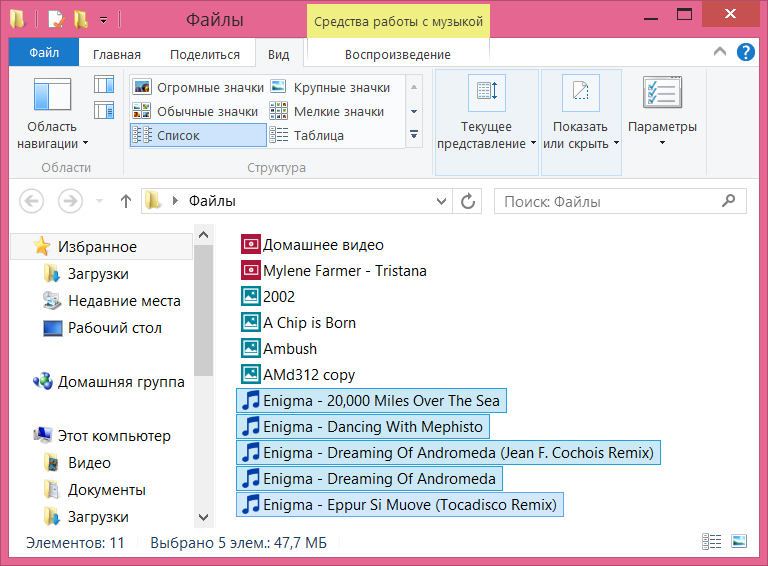Open Help via the question mark icon
The image size is (768, 566).
[x=745, y=52]
